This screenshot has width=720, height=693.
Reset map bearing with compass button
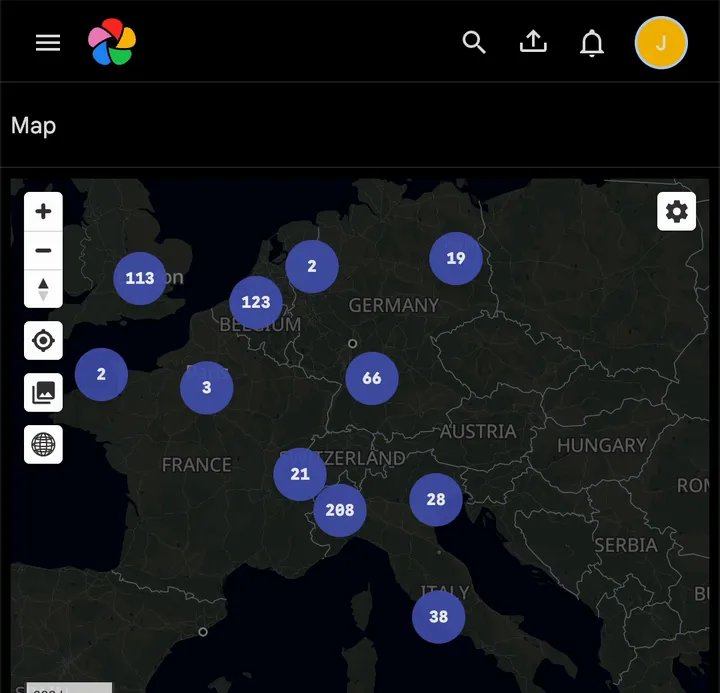click(x=43, y=289)
